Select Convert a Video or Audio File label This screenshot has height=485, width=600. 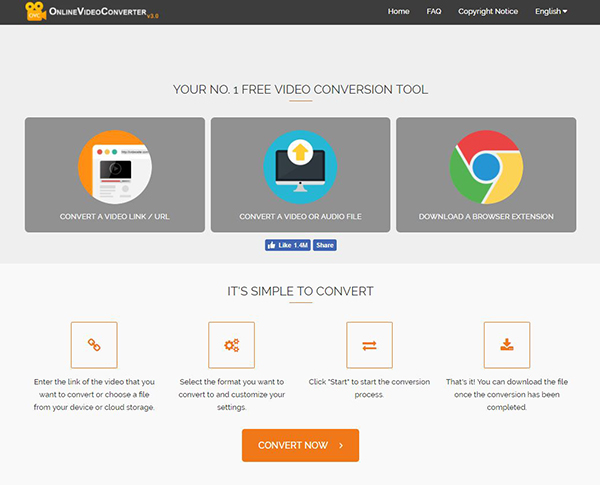[300, 216]
